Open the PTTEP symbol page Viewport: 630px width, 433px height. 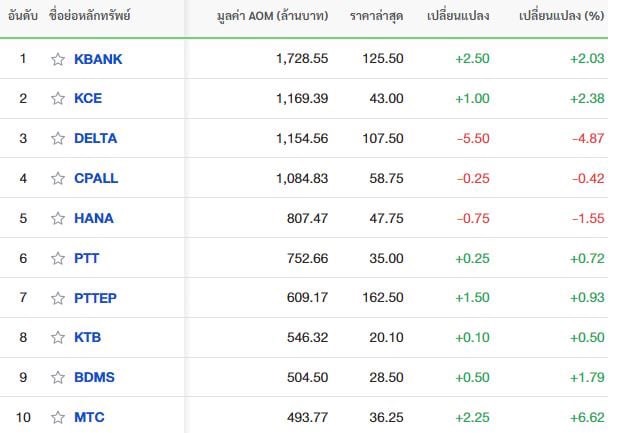click(x=96, y=298)
